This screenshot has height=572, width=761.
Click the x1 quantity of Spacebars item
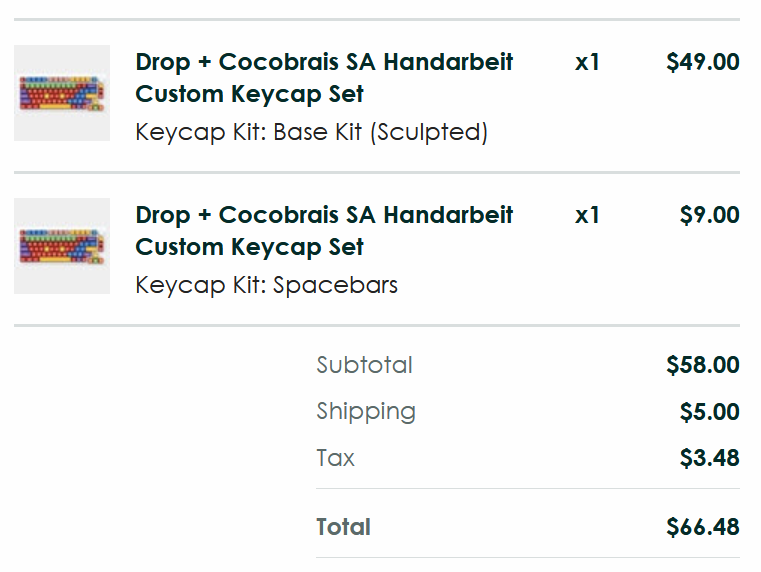tap(587, 215)
